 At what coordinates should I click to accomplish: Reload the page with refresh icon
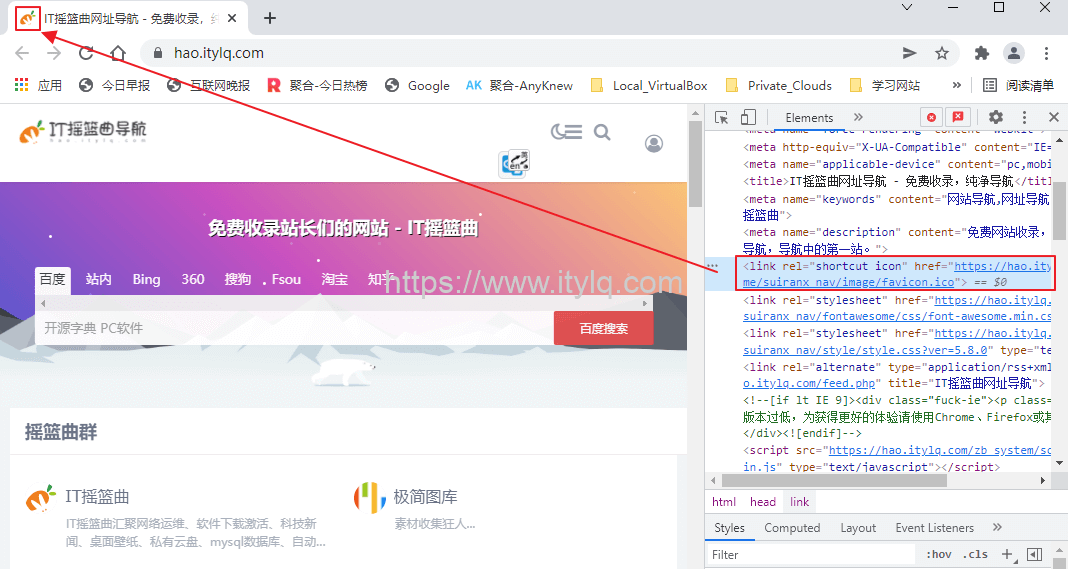86,53
